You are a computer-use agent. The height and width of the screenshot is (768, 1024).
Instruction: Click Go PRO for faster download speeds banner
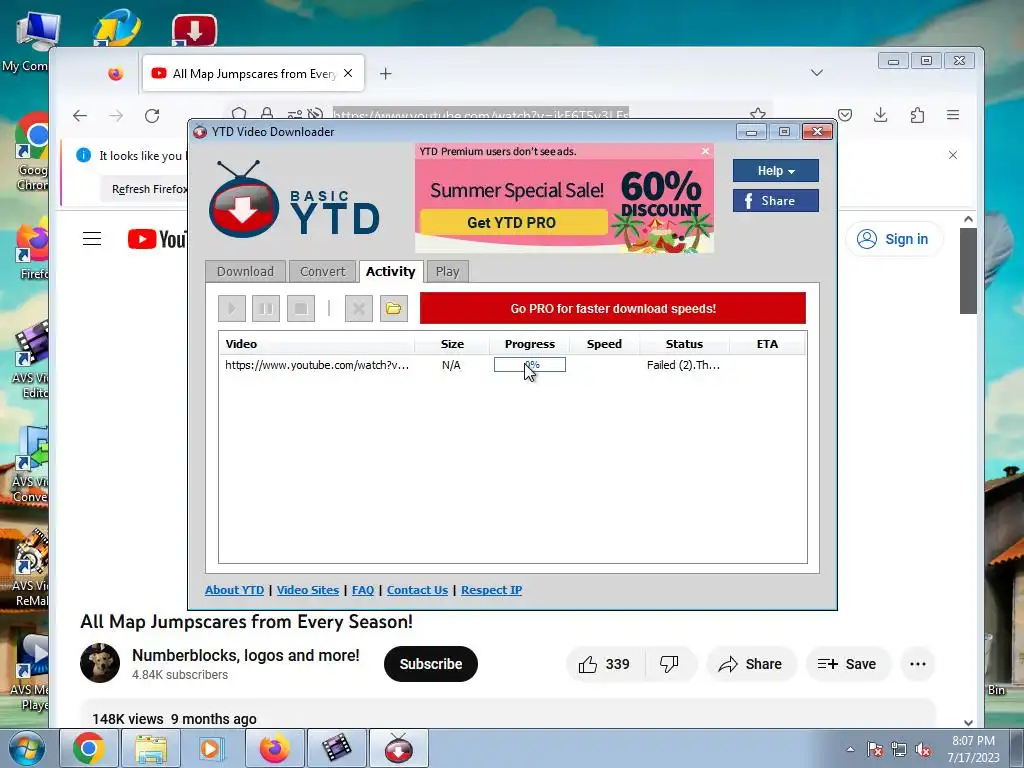[x=613, y=308]
